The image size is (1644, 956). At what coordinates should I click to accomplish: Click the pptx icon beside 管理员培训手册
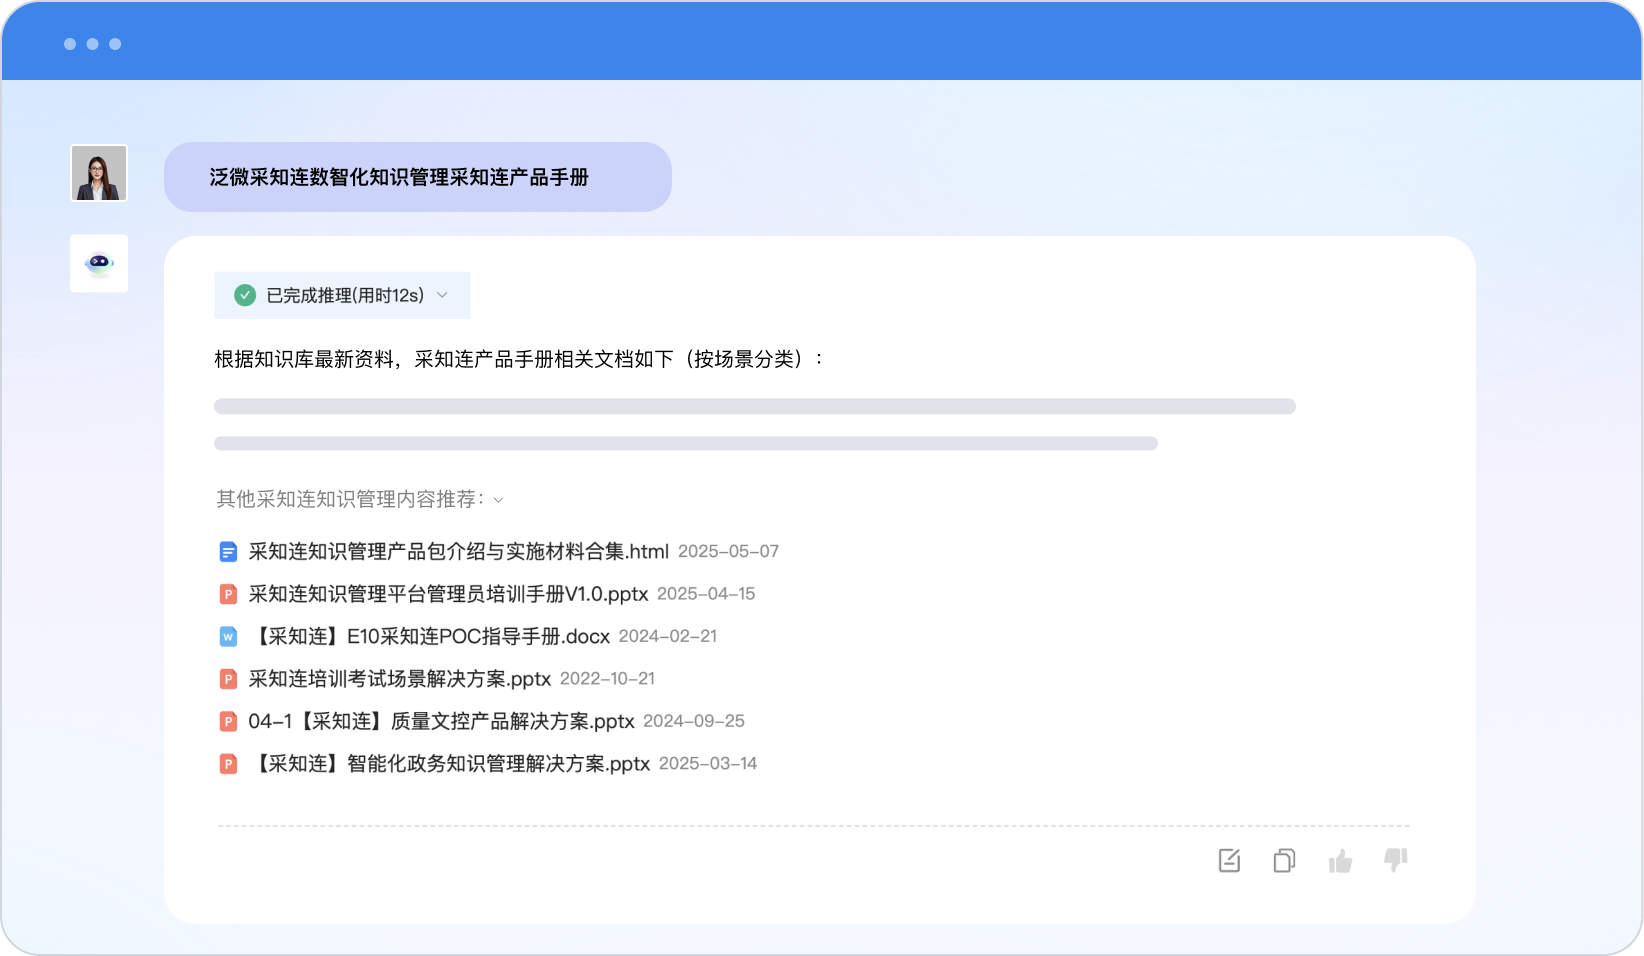point(228,594)
